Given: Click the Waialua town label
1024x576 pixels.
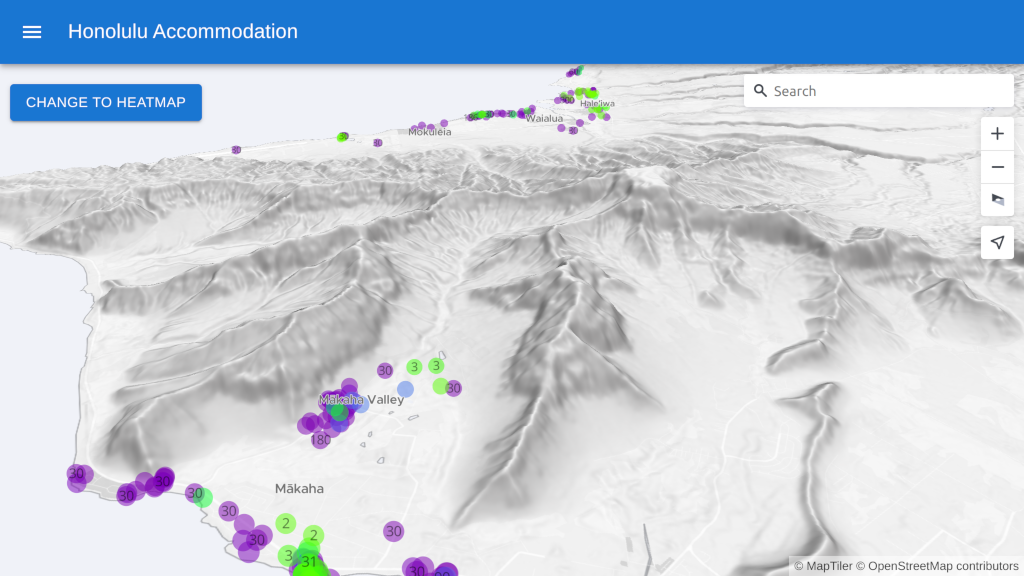Looking at the screenshot, I should 545,118.
